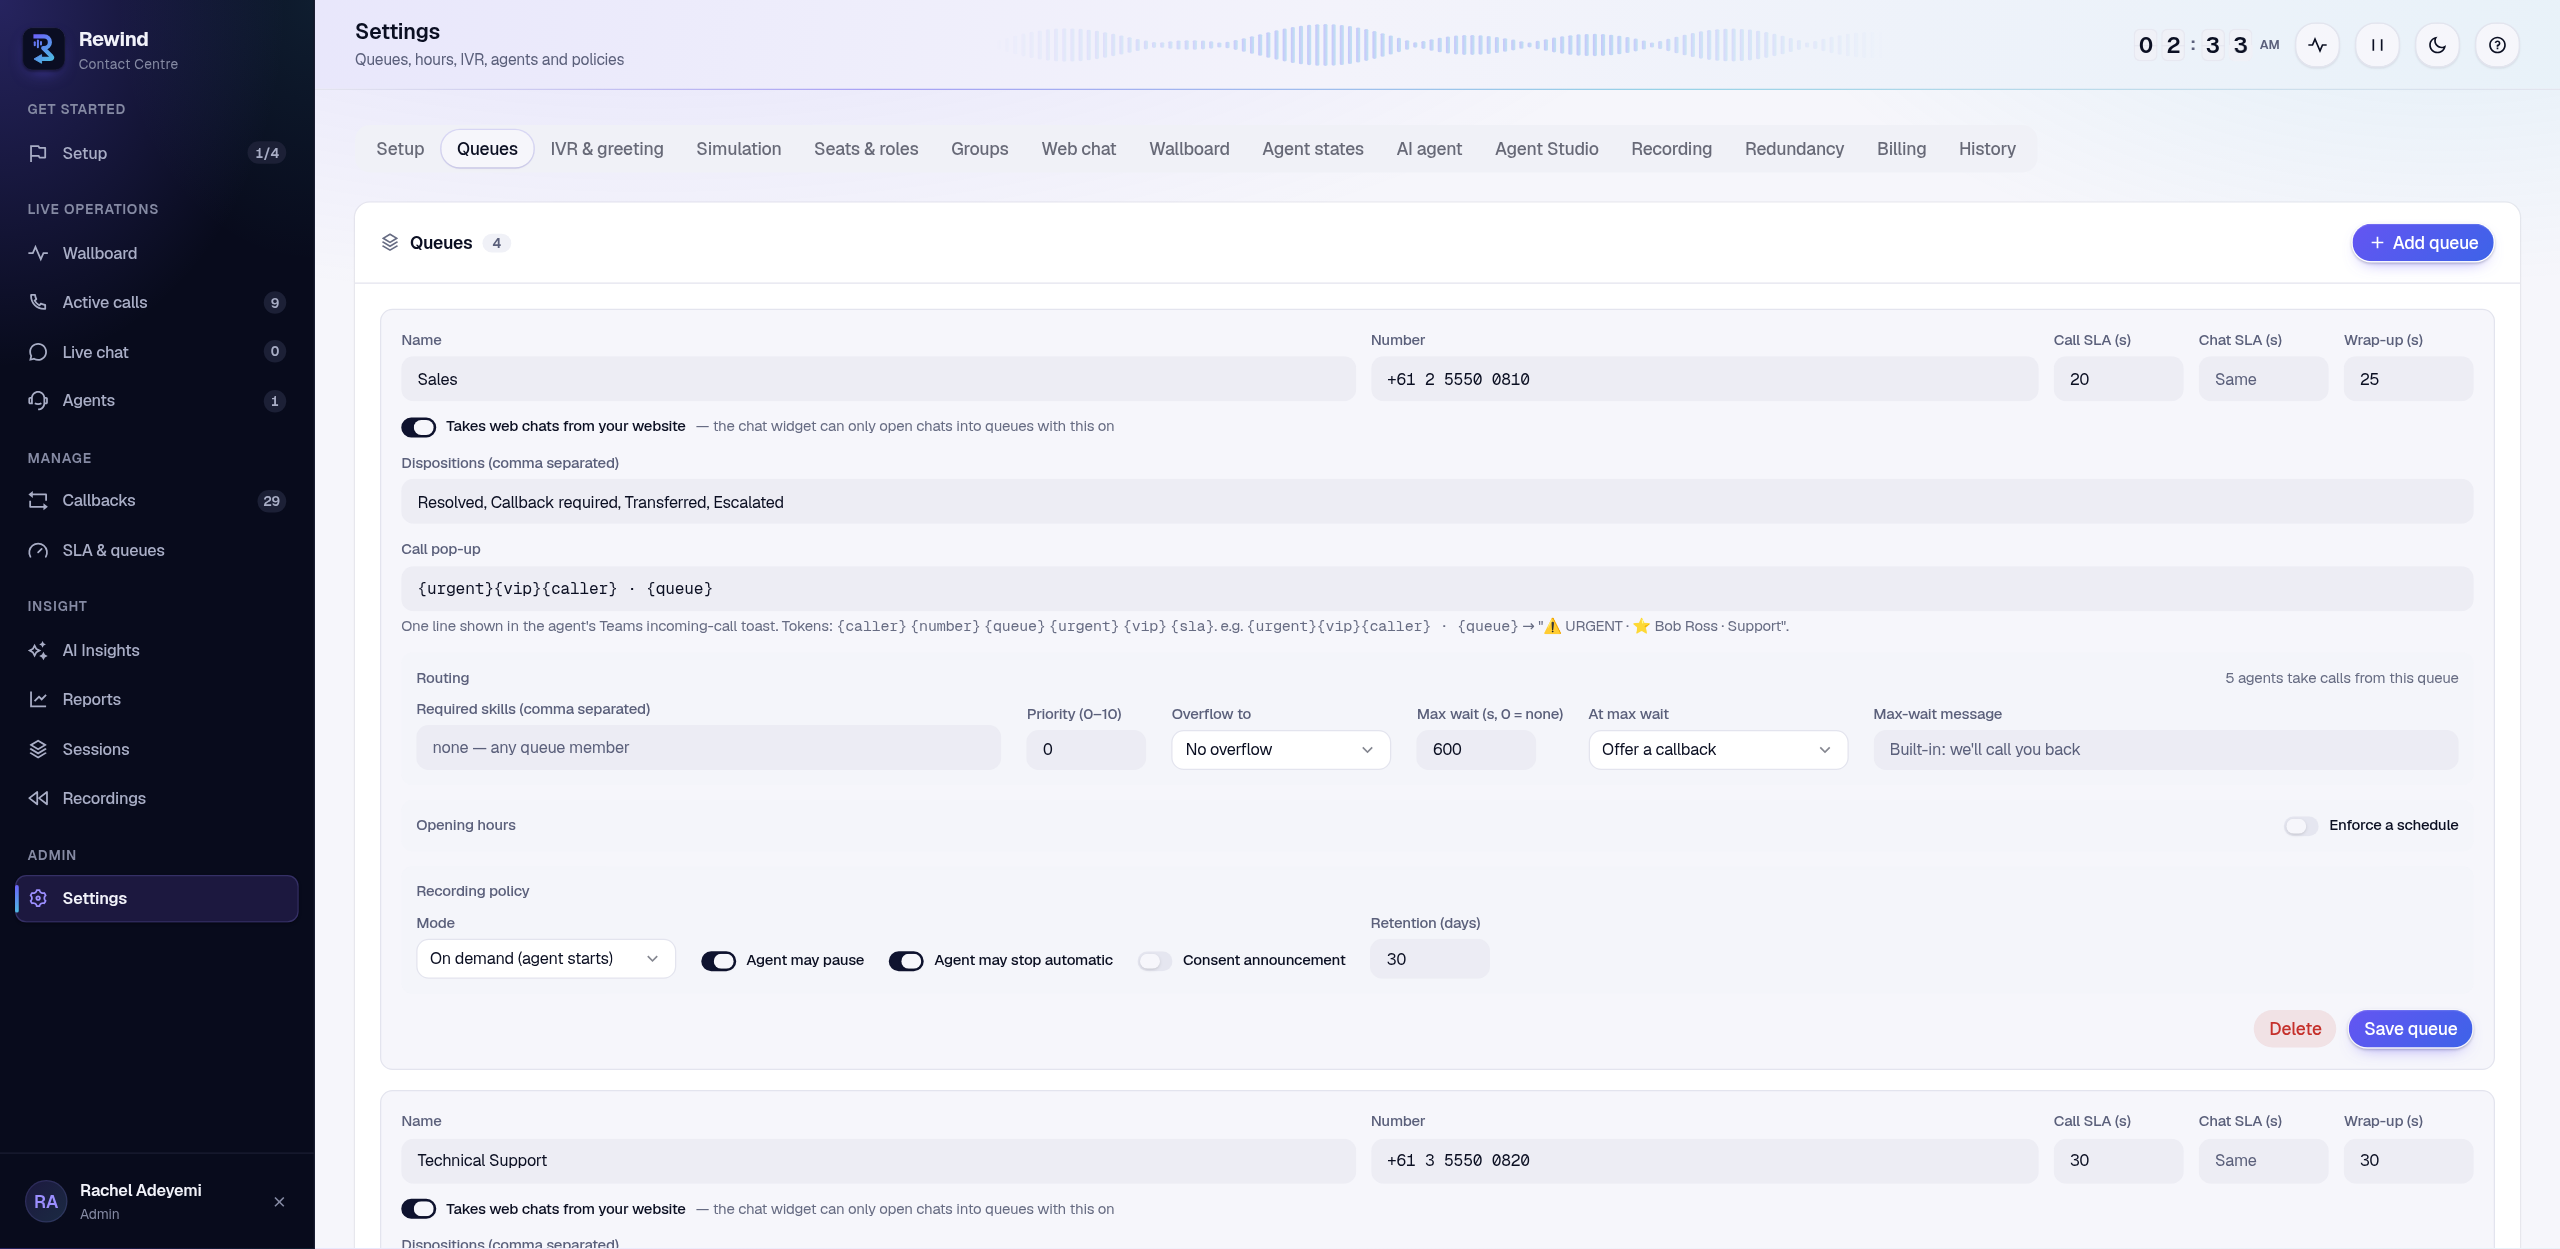Click the Sales queue name field

(x=878, y=379)
